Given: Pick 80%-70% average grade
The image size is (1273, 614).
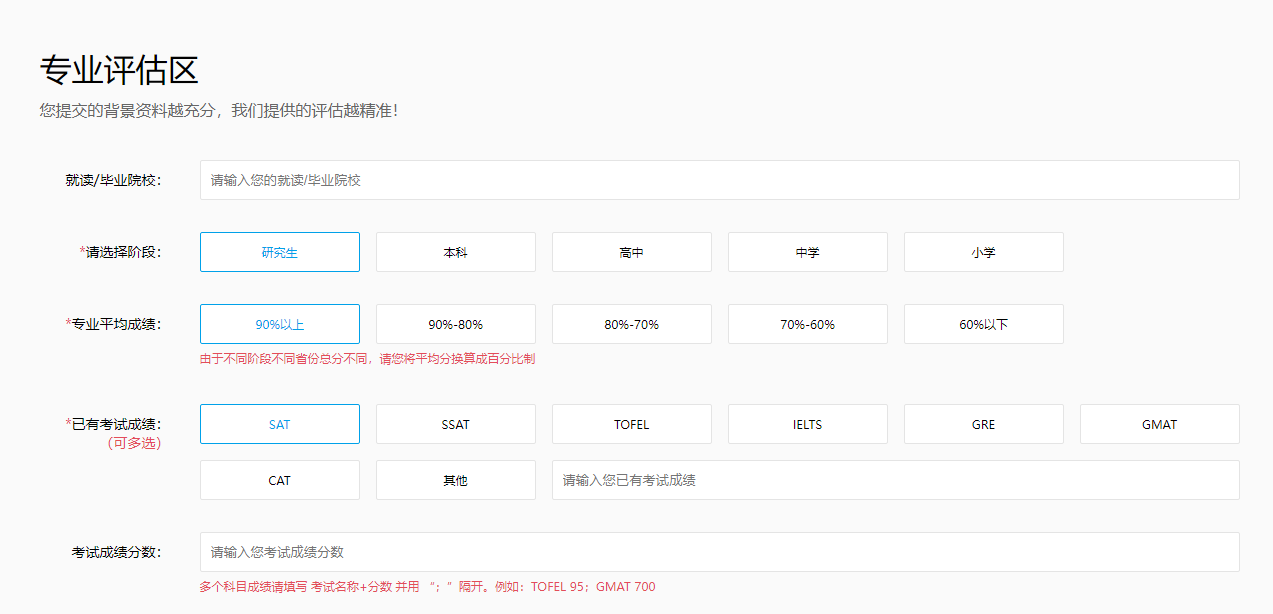Looking at the screenshot, I should coord(632,324).
